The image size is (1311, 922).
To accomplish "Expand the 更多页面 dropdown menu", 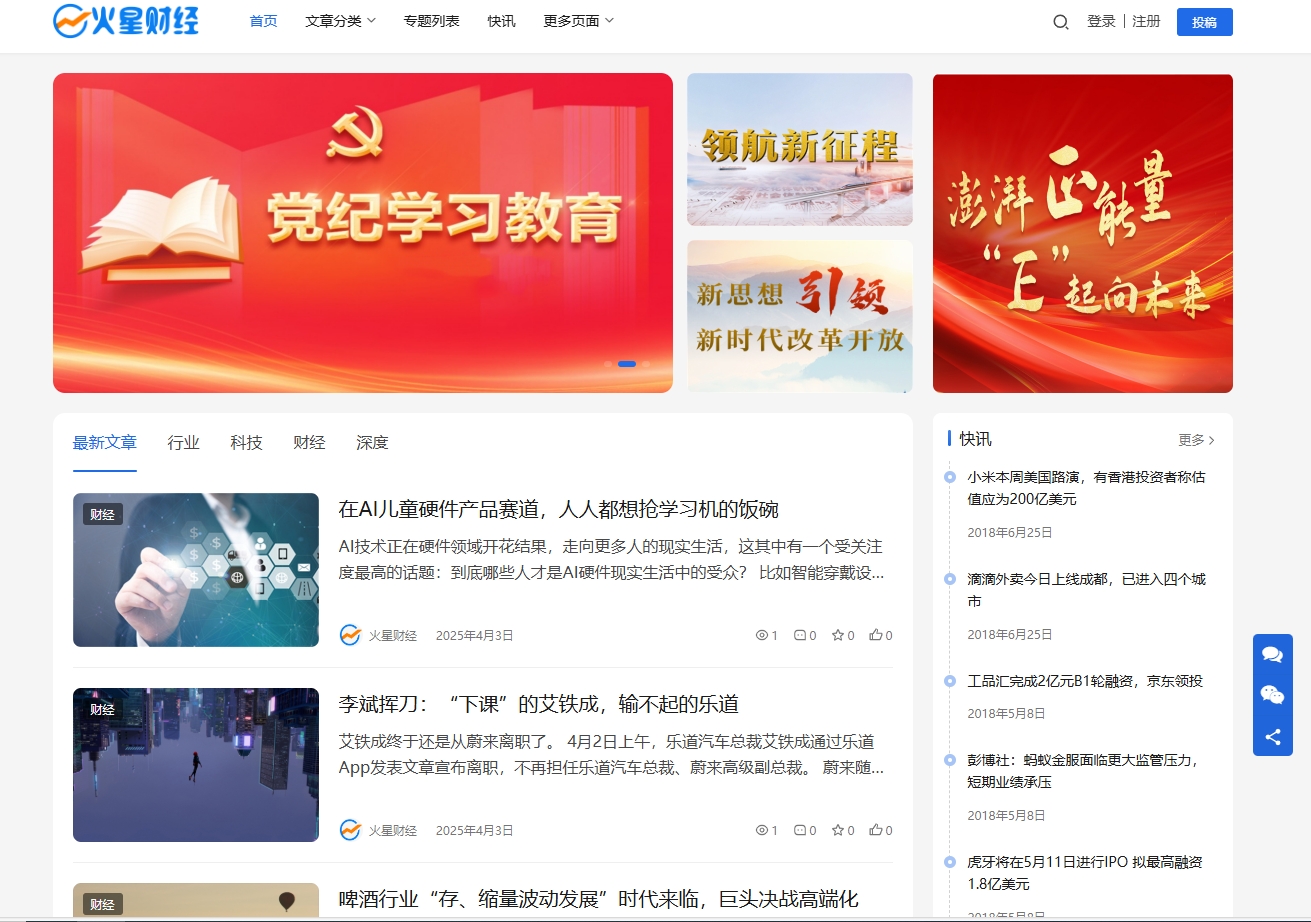I will click(x=579, y=21).
